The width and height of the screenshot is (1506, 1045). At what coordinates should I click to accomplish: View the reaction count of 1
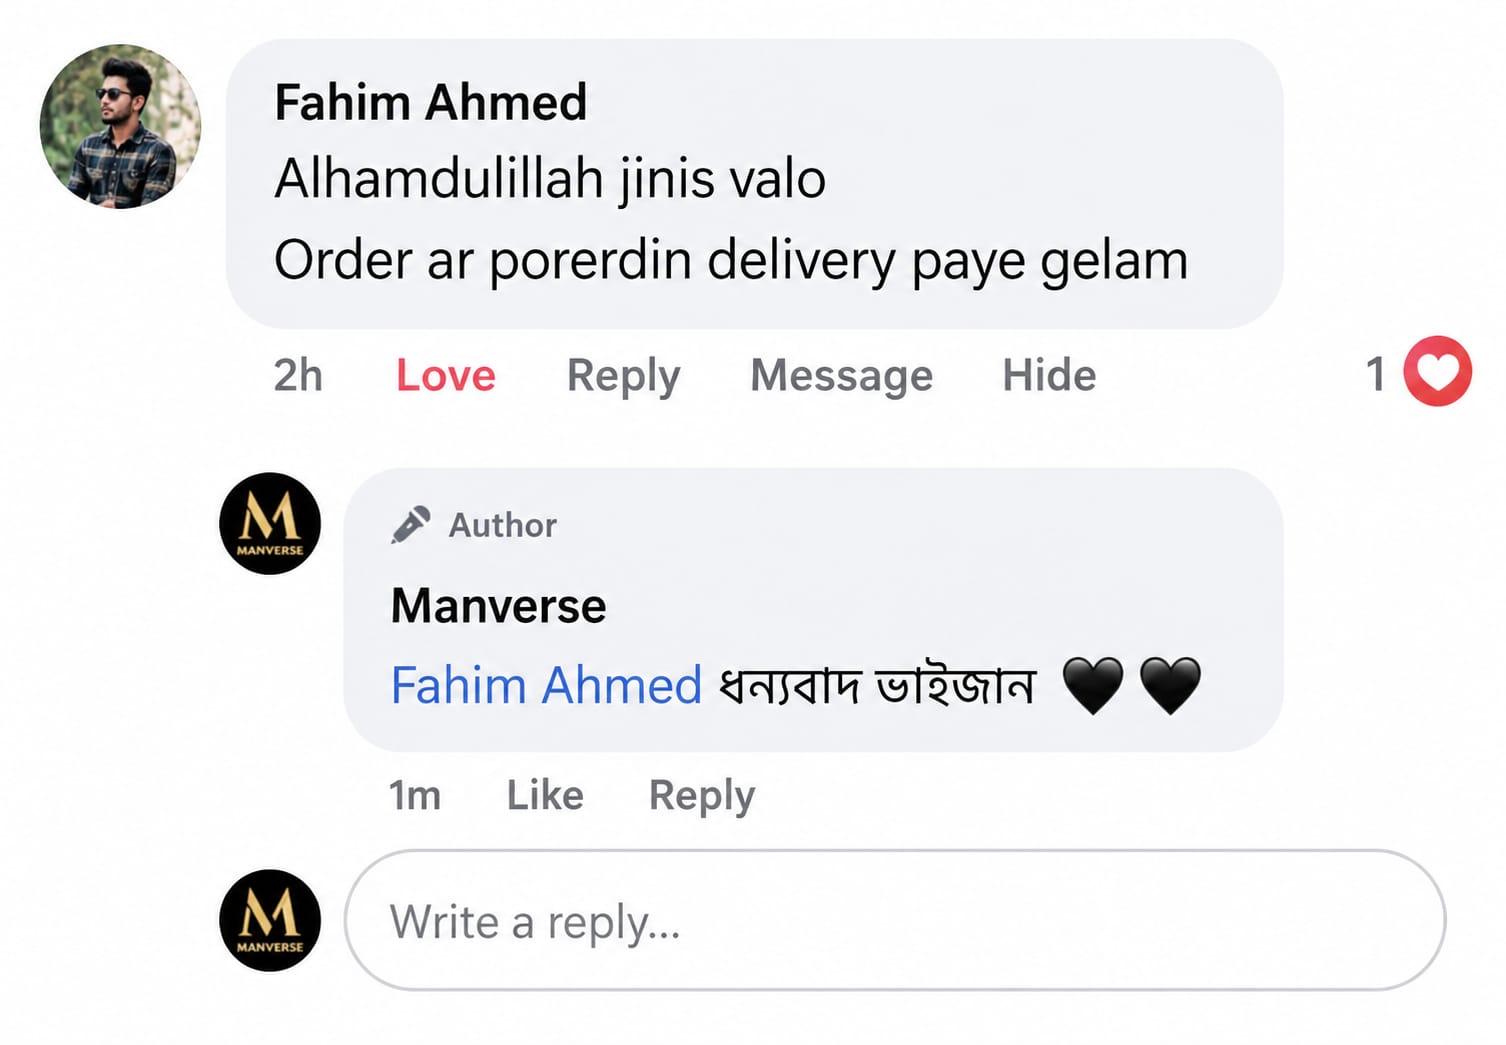tap(1376, 374)
